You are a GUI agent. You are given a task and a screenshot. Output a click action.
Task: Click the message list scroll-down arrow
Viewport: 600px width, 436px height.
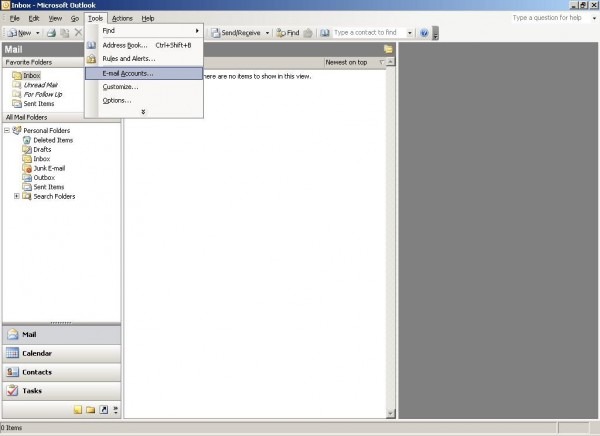tap(390, 413)
